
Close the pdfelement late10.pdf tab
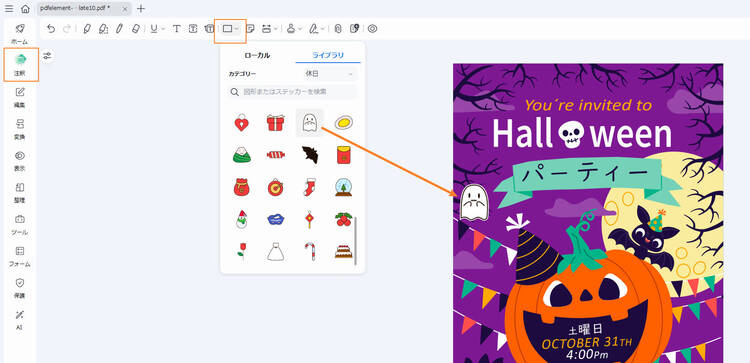(125, 9)
